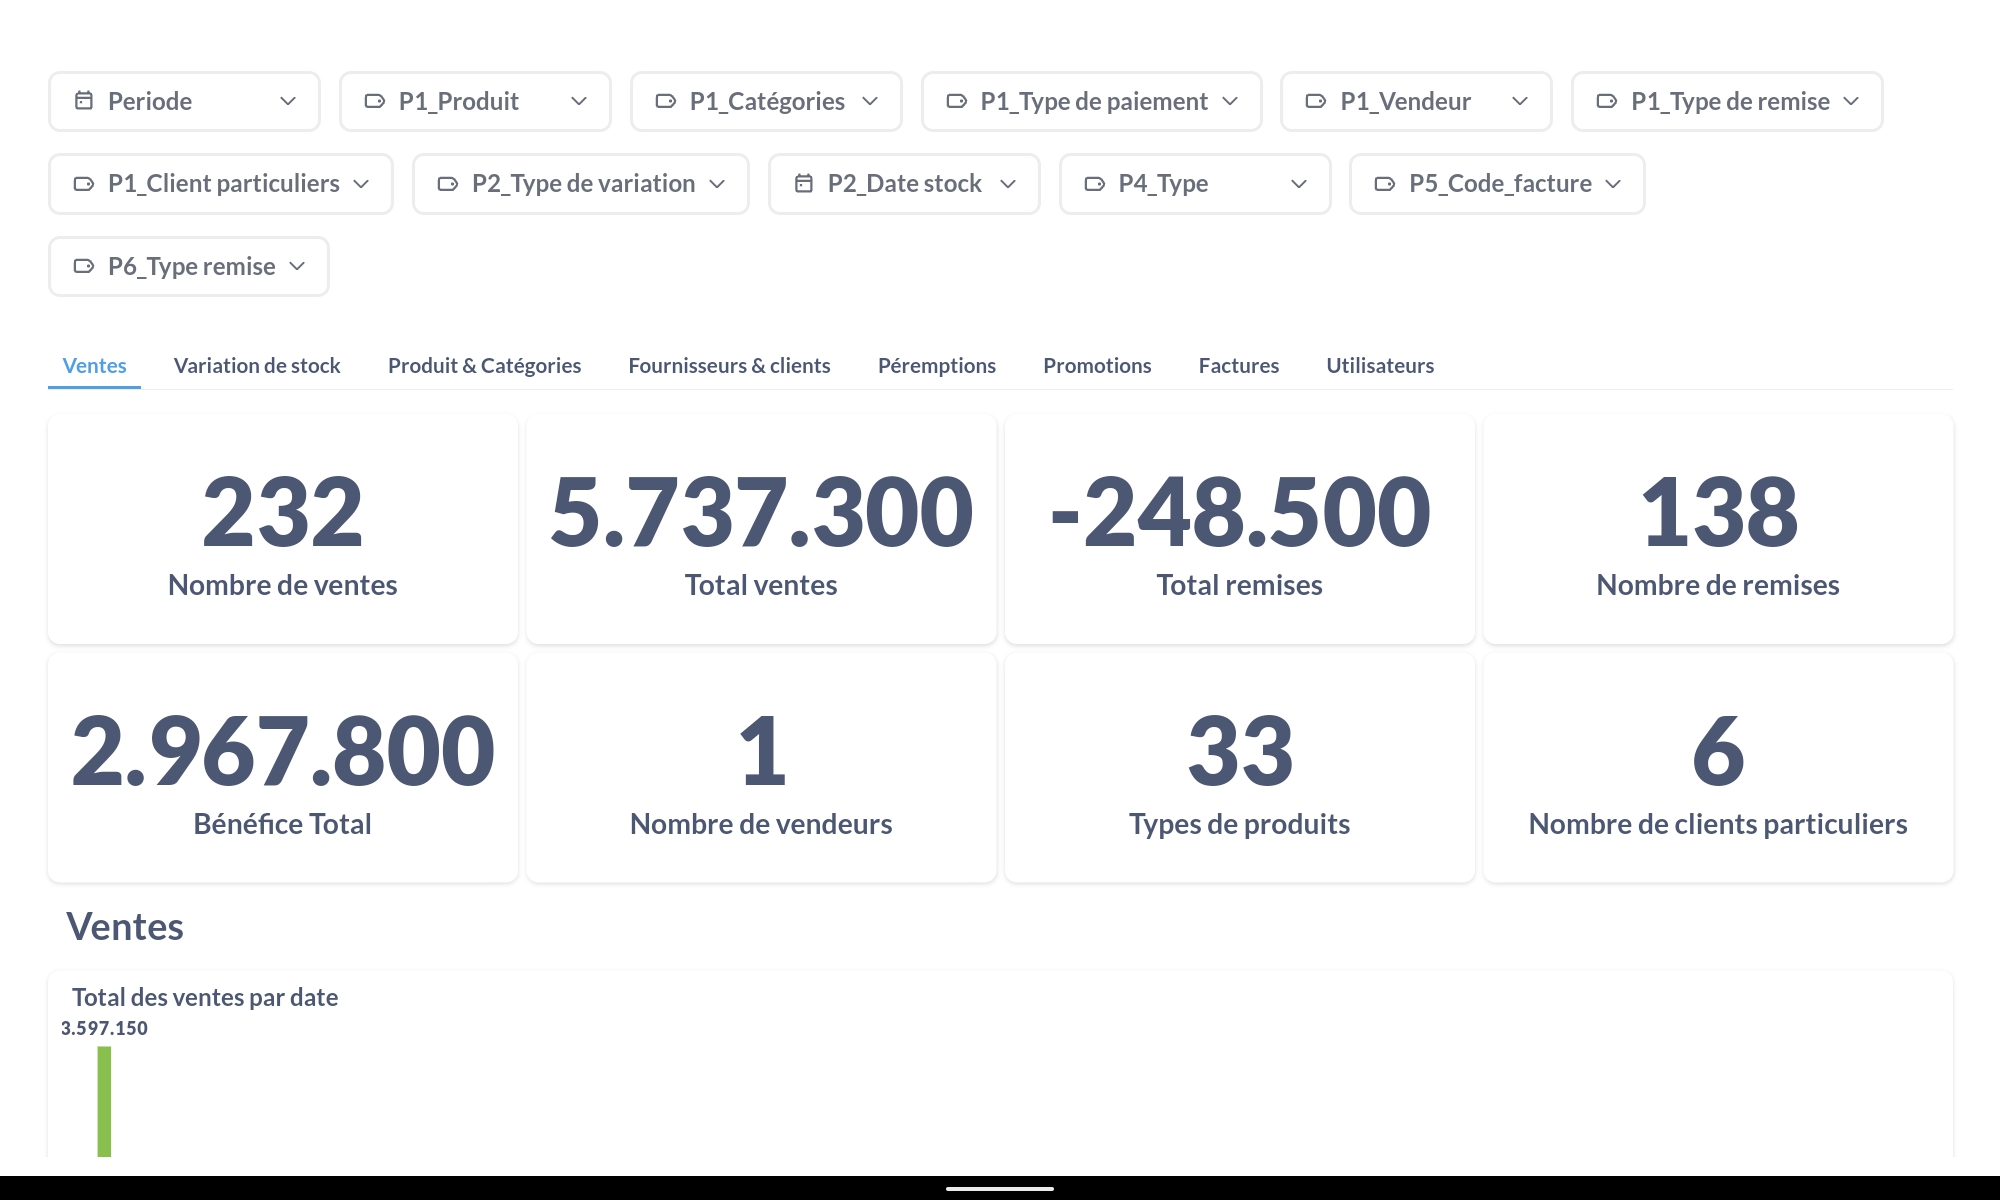Select the Péremptions tab
The height and width of the screenshot is (1200, 2000).
(x=936, y=366)
